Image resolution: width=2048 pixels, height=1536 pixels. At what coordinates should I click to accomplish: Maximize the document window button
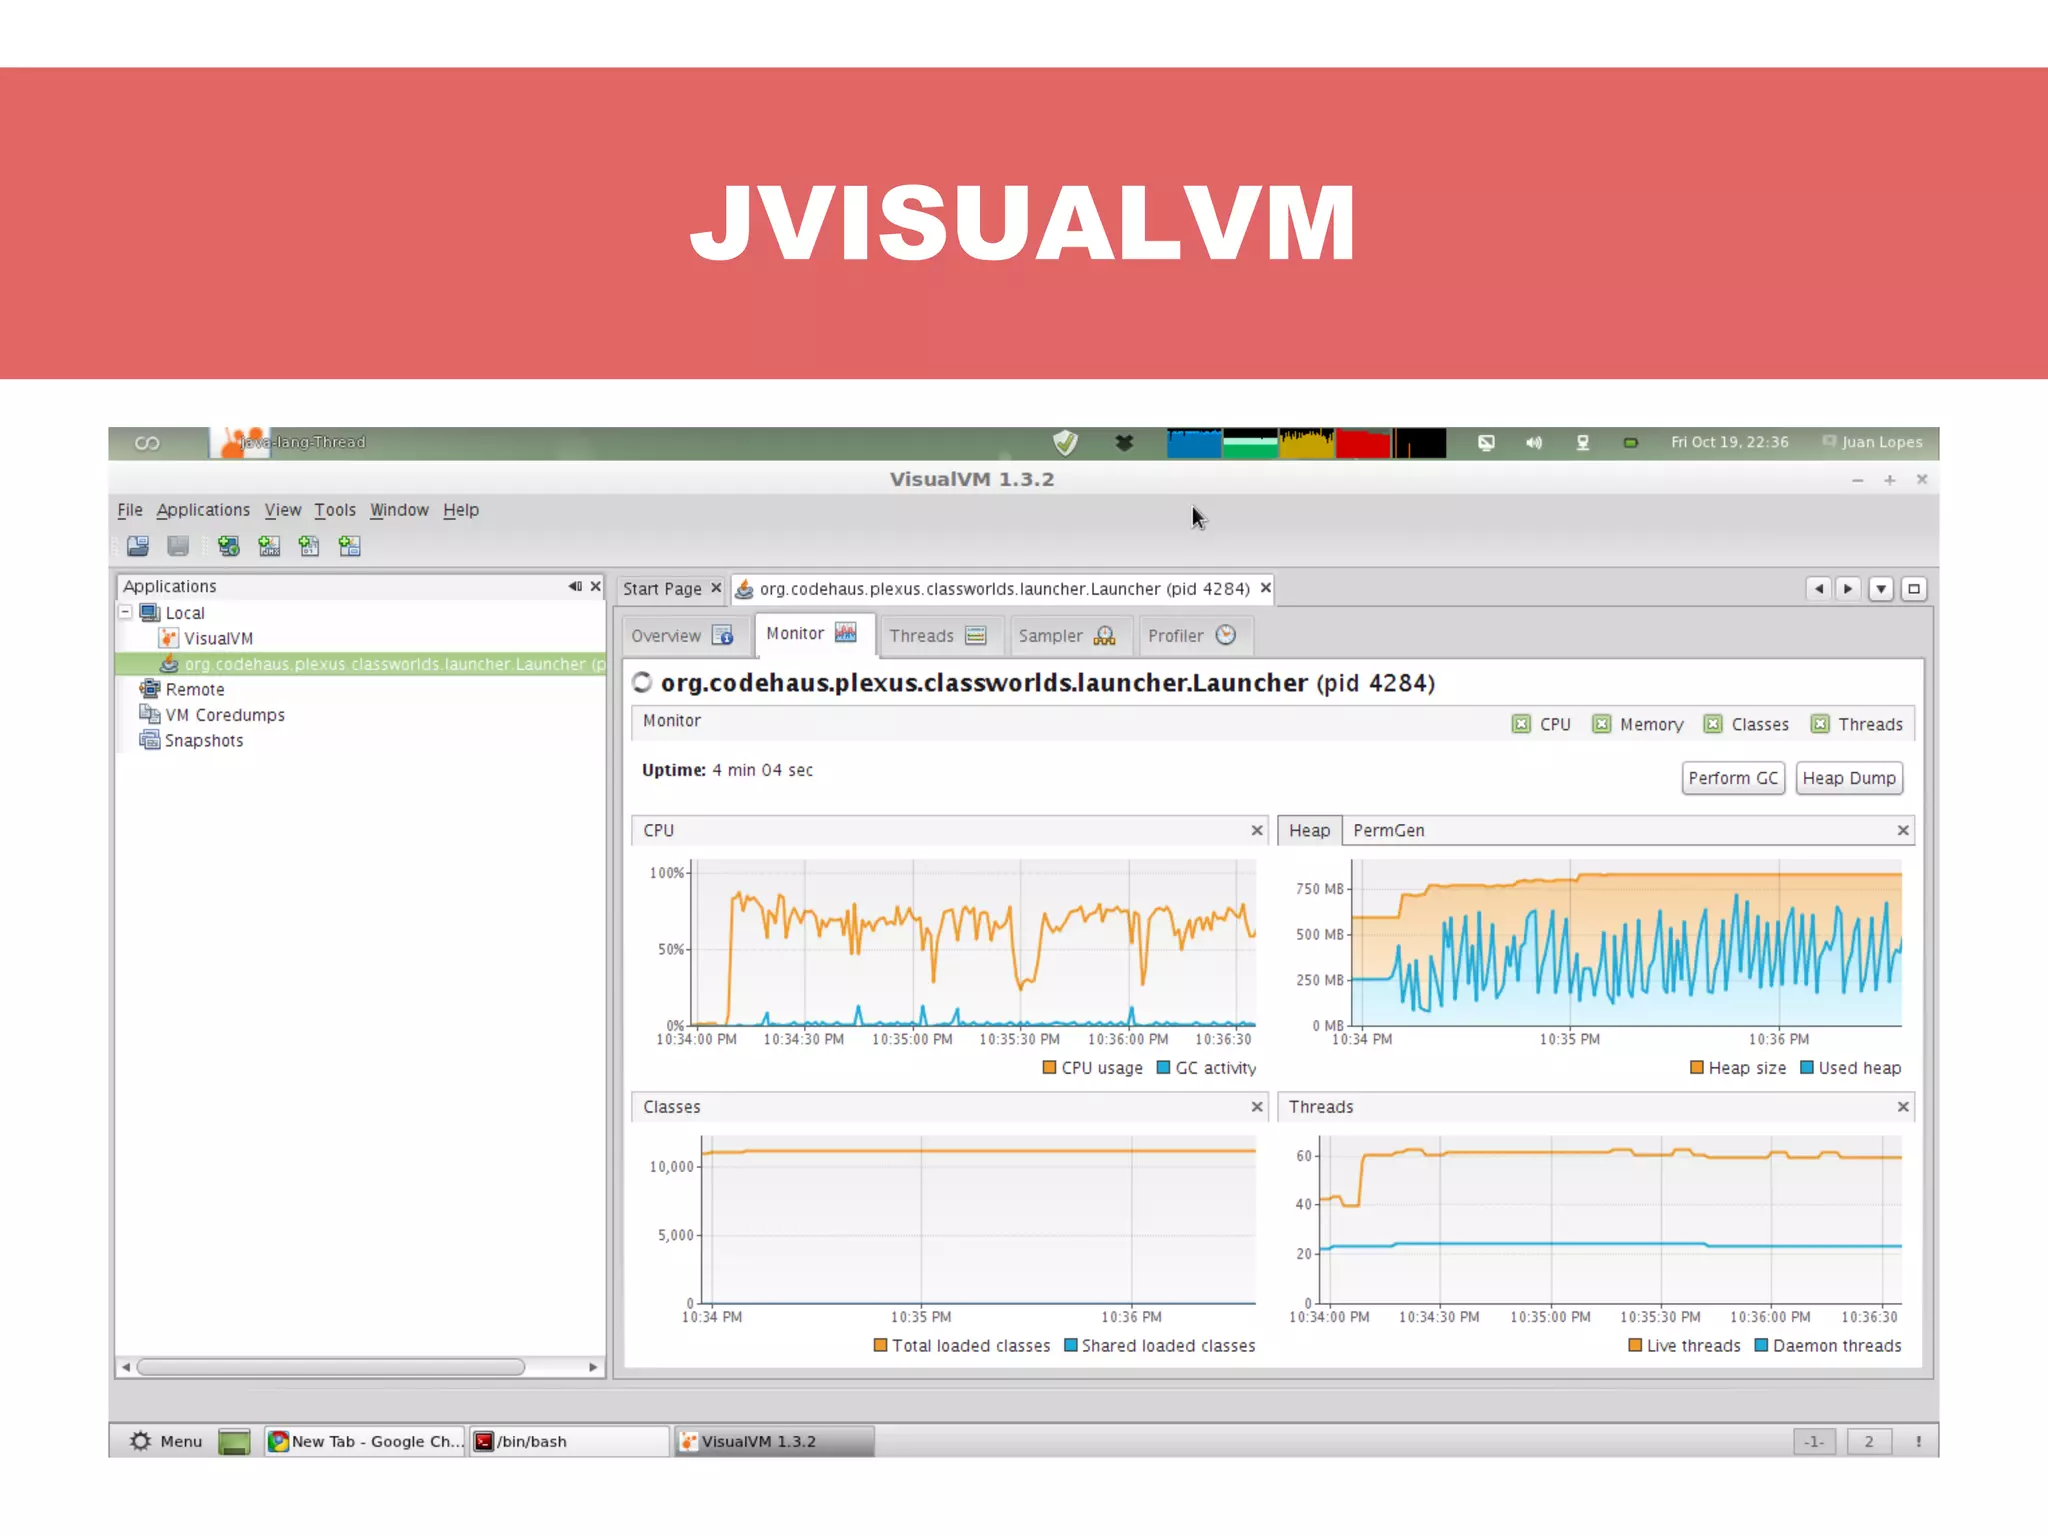click(x=1914, y=589)
